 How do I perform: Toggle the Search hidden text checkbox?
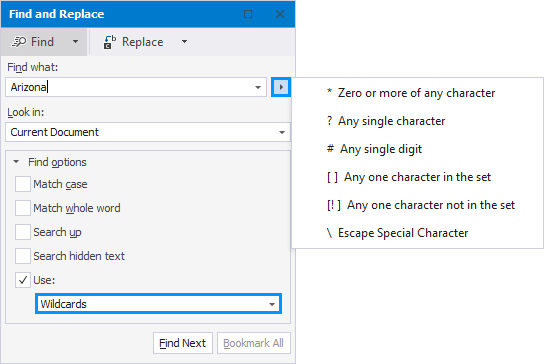coord(23,256)
